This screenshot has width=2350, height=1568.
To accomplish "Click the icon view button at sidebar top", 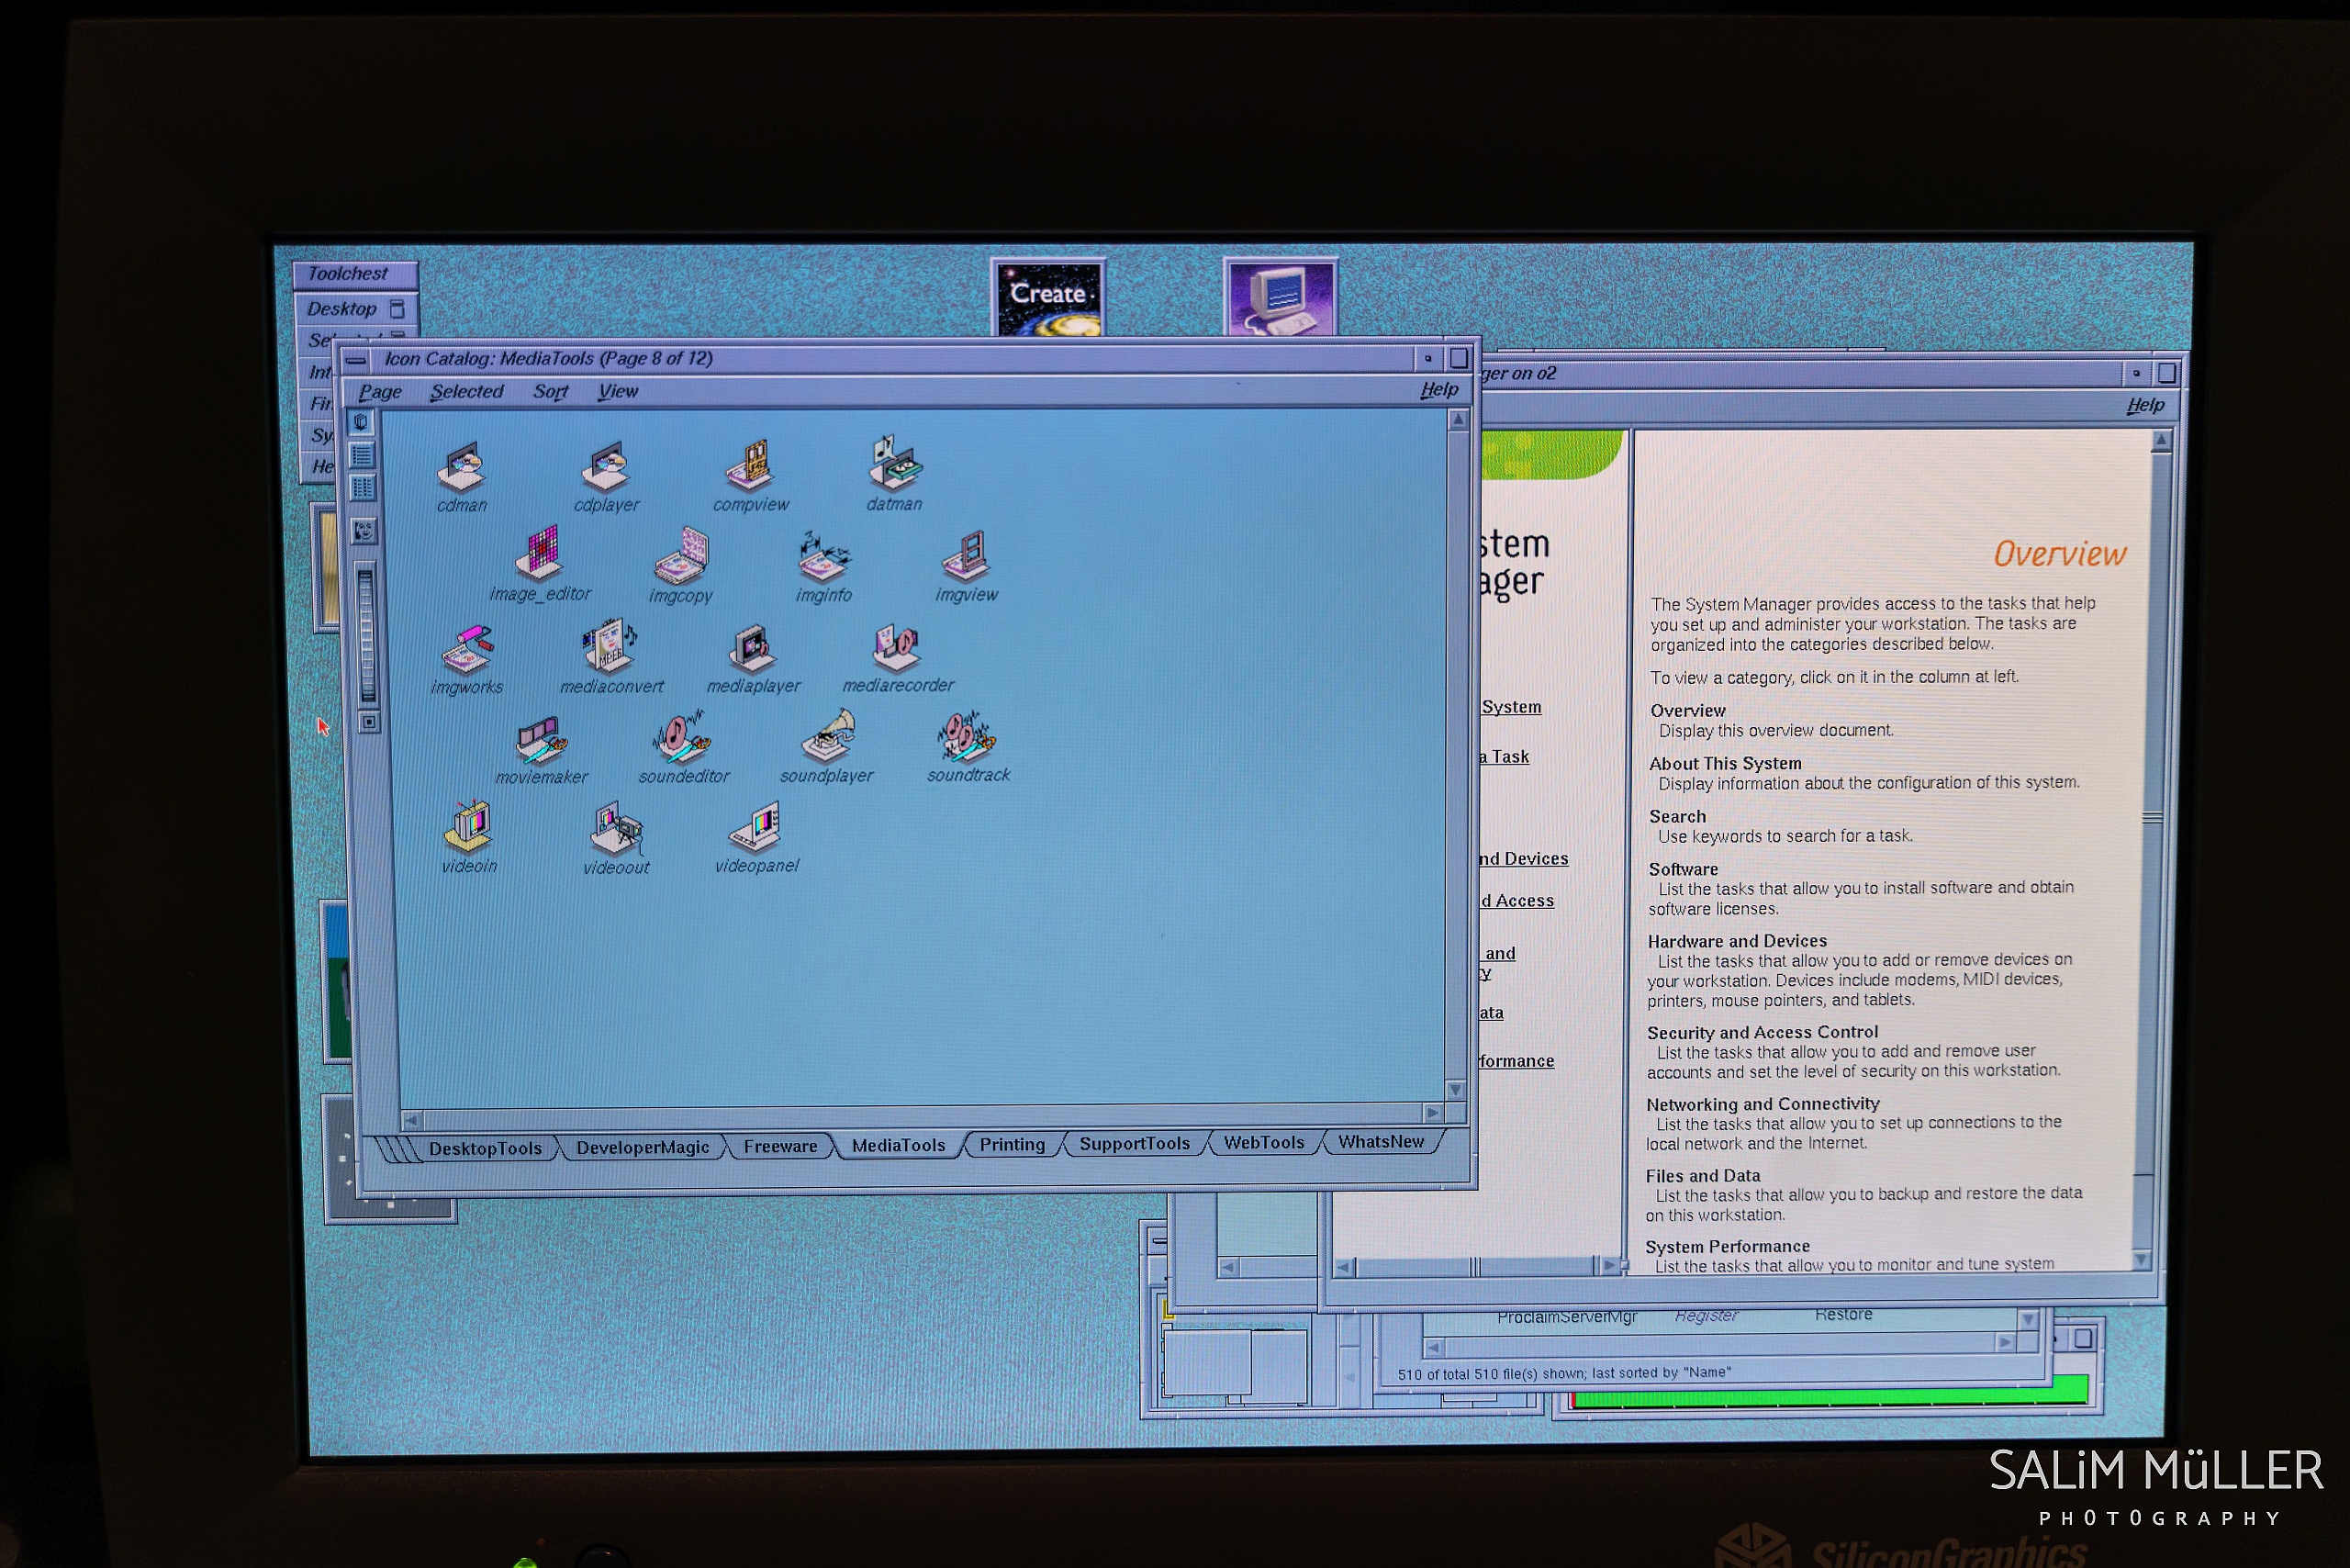I will (x=361, y=422).
